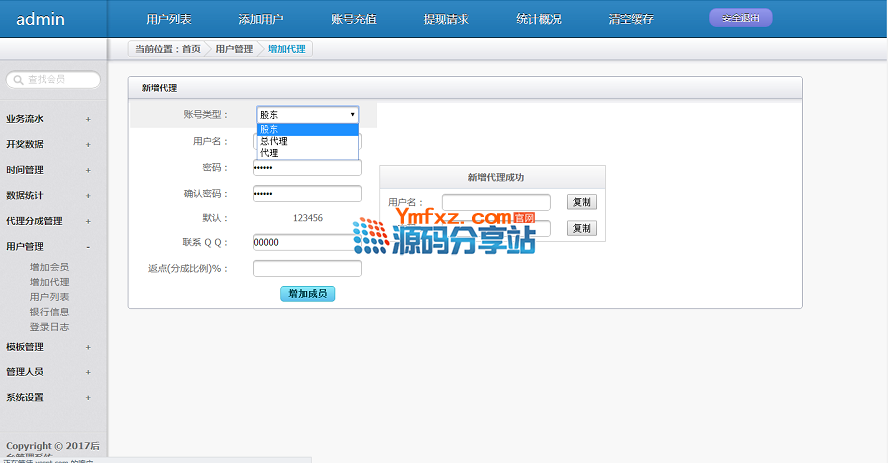Open the 账号类型 dropdown arrow
This screenshot has width=888, height=463.
click(352, 115)
